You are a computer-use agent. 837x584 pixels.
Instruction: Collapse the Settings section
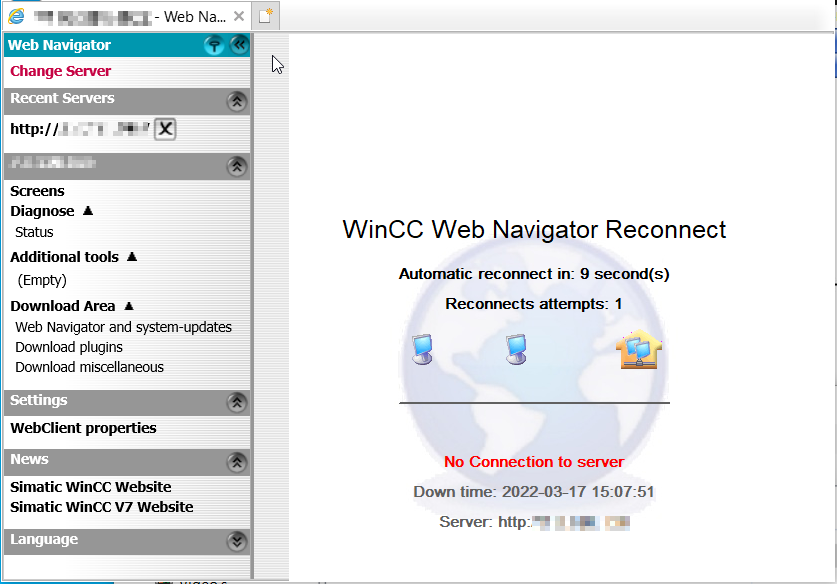click(x=237, y=403)
